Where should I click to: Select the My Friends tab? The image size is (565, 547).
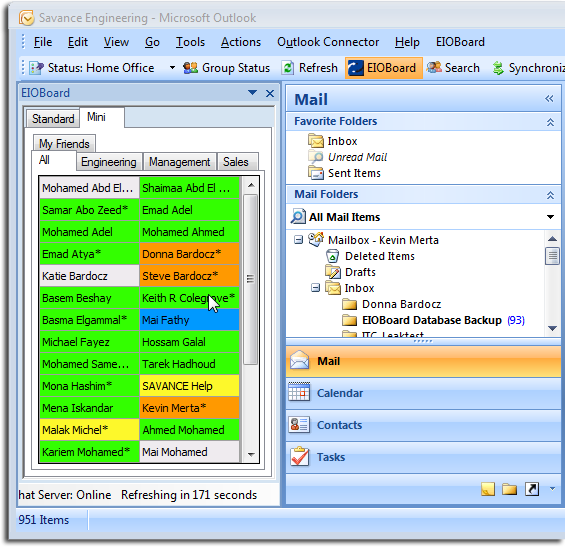coord(64,144)
